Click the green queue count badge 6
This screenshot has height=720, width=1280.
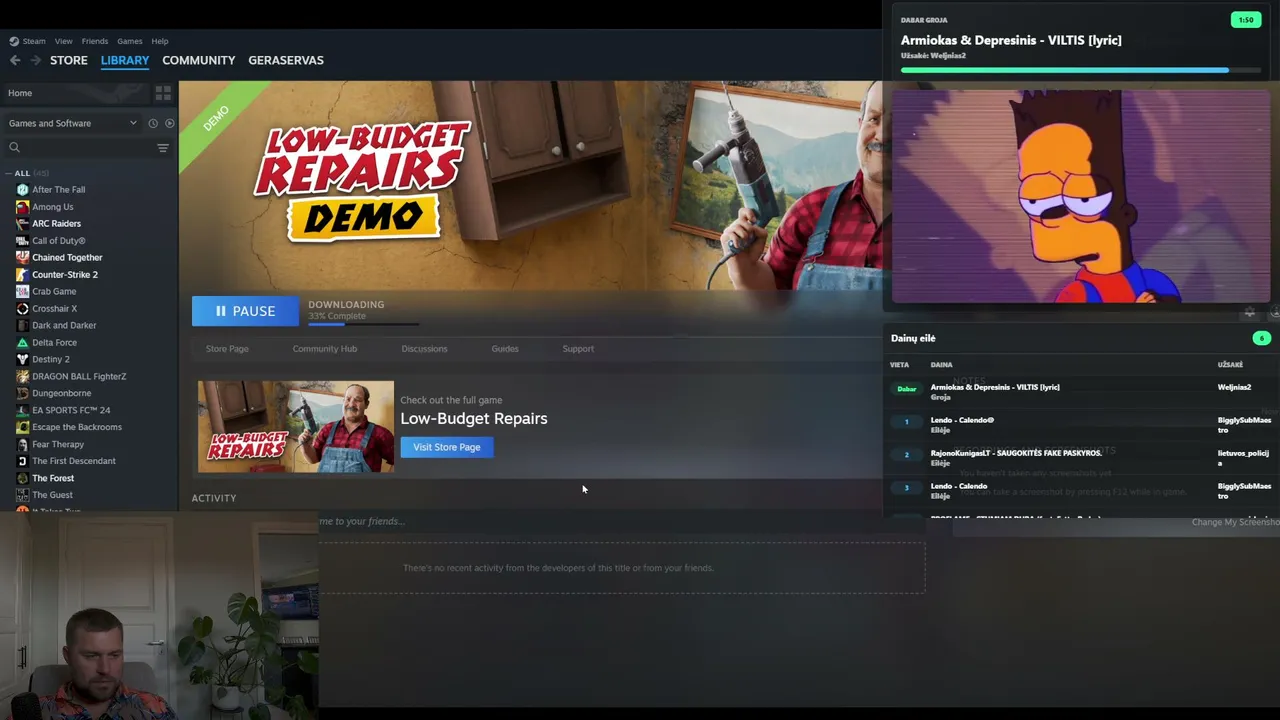[1261, 338]
